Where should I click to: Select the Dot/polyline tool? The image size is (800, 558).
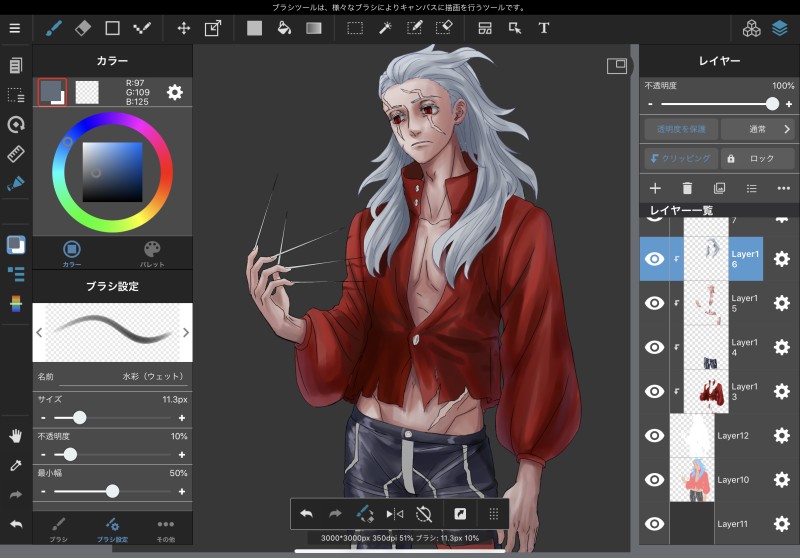click(x=142, y=28)
